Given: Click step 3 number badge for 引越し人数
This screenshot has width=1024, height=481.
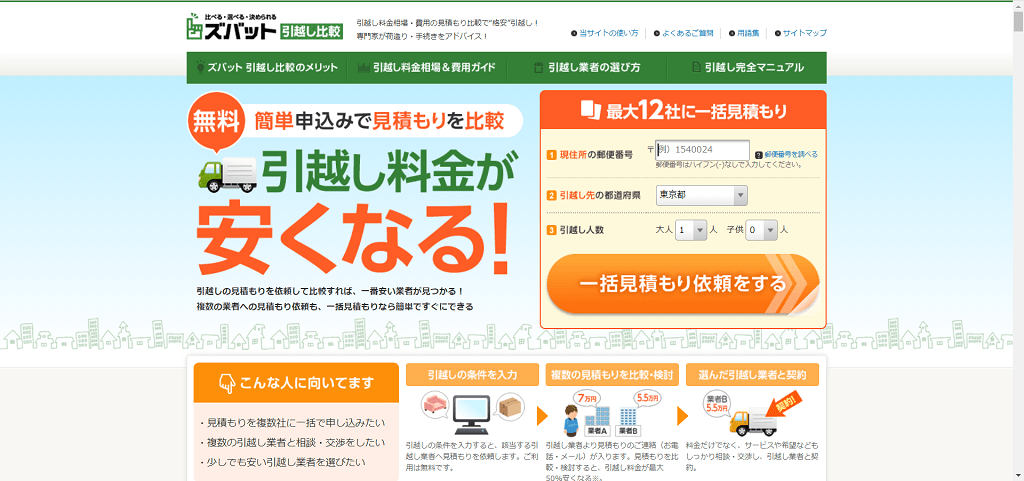Looking at the screenshot, I should click(551, 230).
